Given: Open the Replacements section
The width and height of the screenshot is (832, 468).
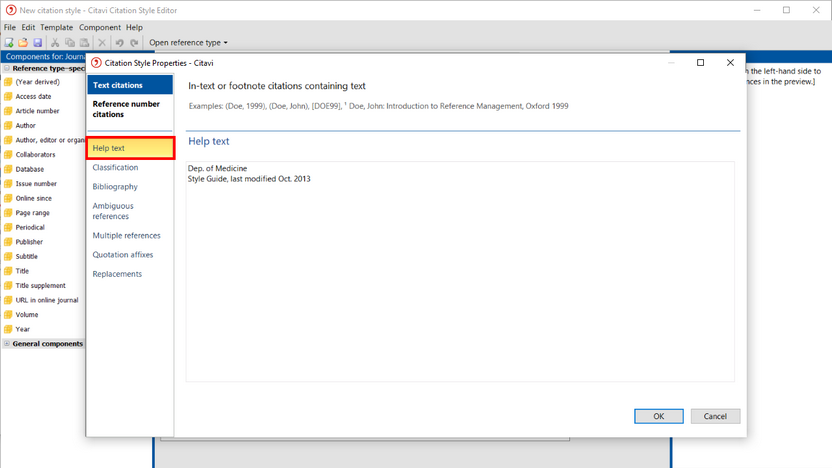Looking at the screenshot, I should 117,274.
